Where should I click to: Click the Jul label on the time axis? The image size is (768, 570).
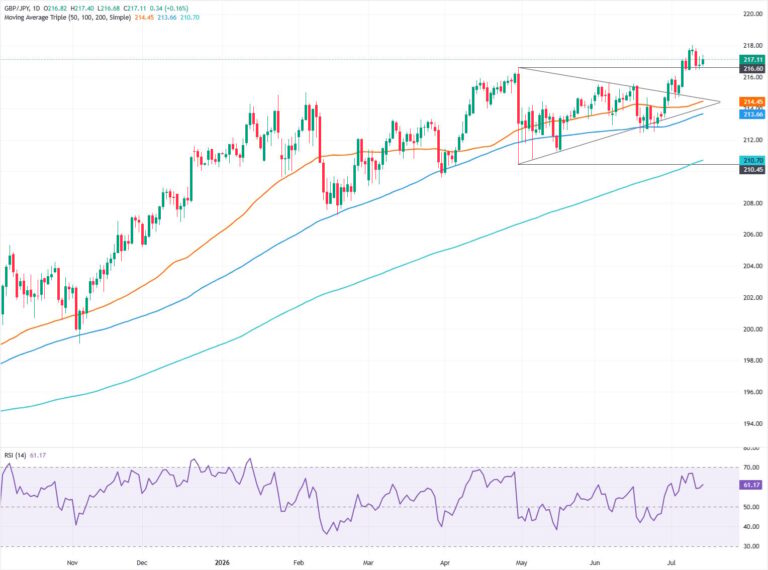671,563
